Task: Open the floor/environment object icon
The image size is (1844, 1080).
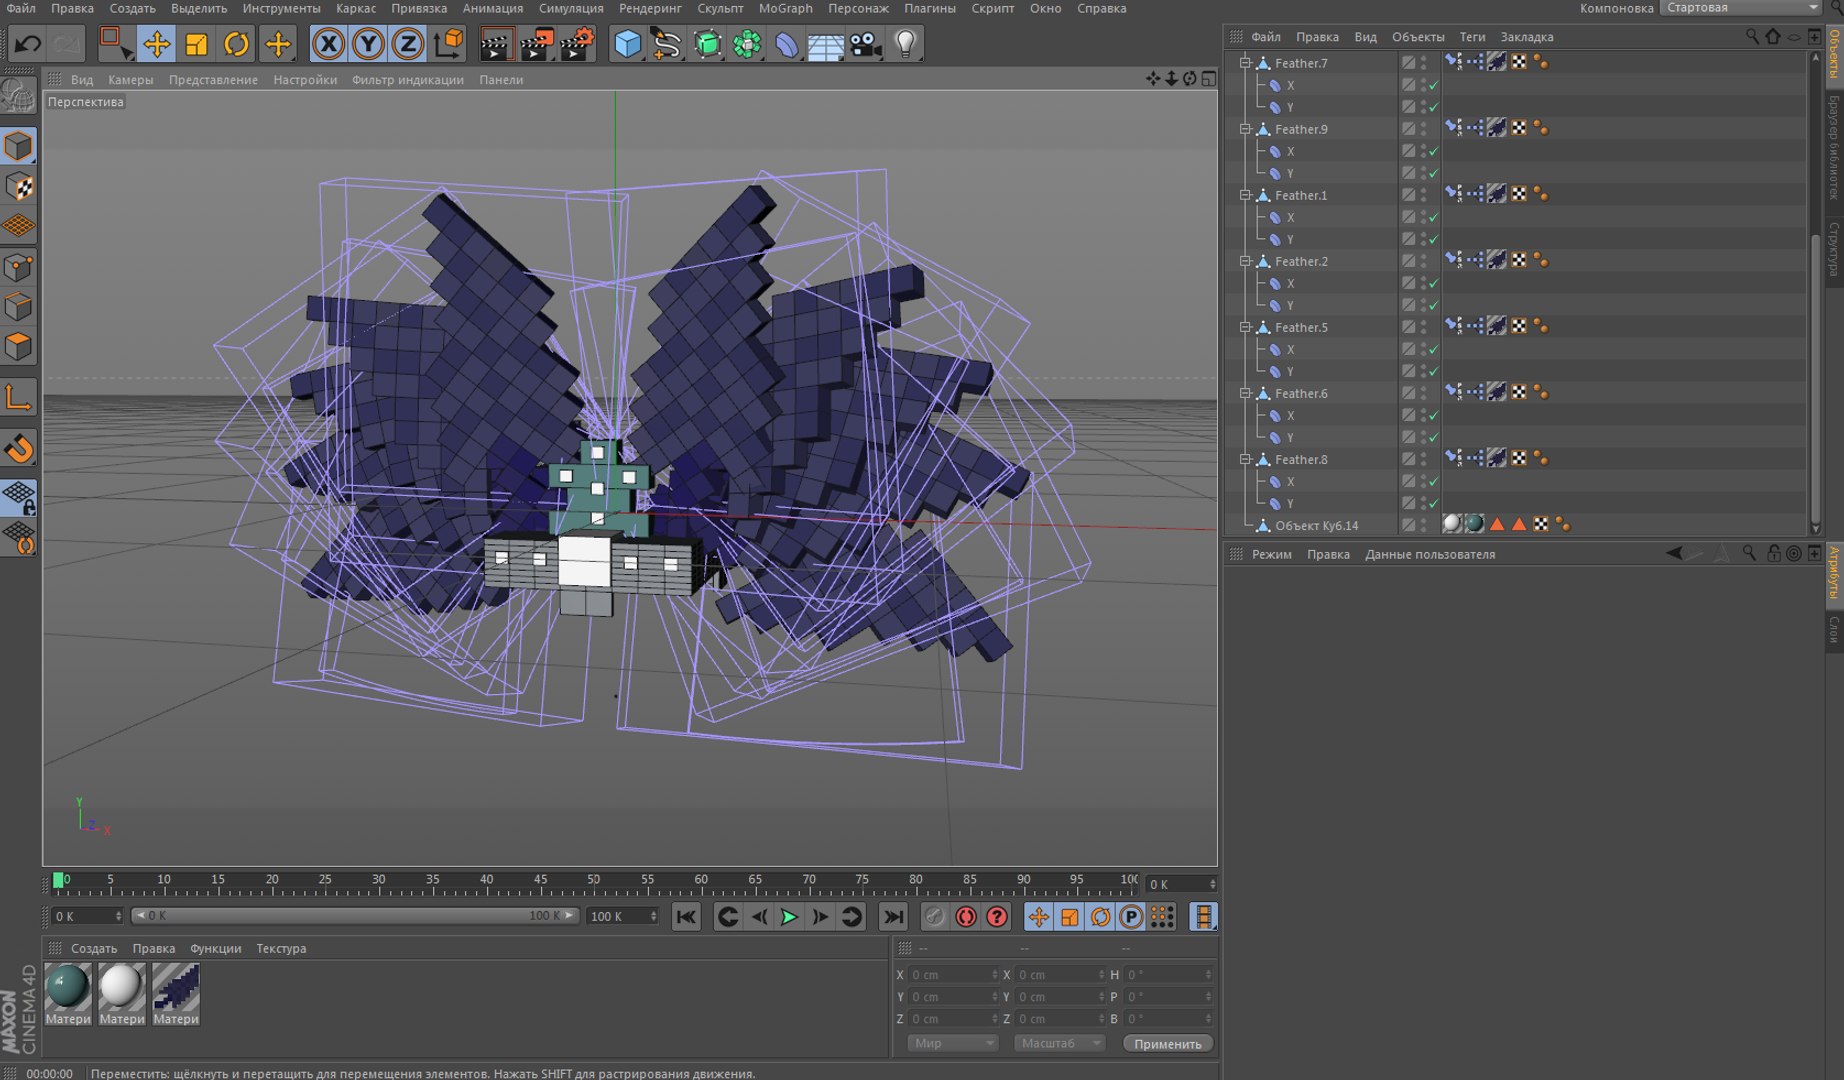Action: 825,44
